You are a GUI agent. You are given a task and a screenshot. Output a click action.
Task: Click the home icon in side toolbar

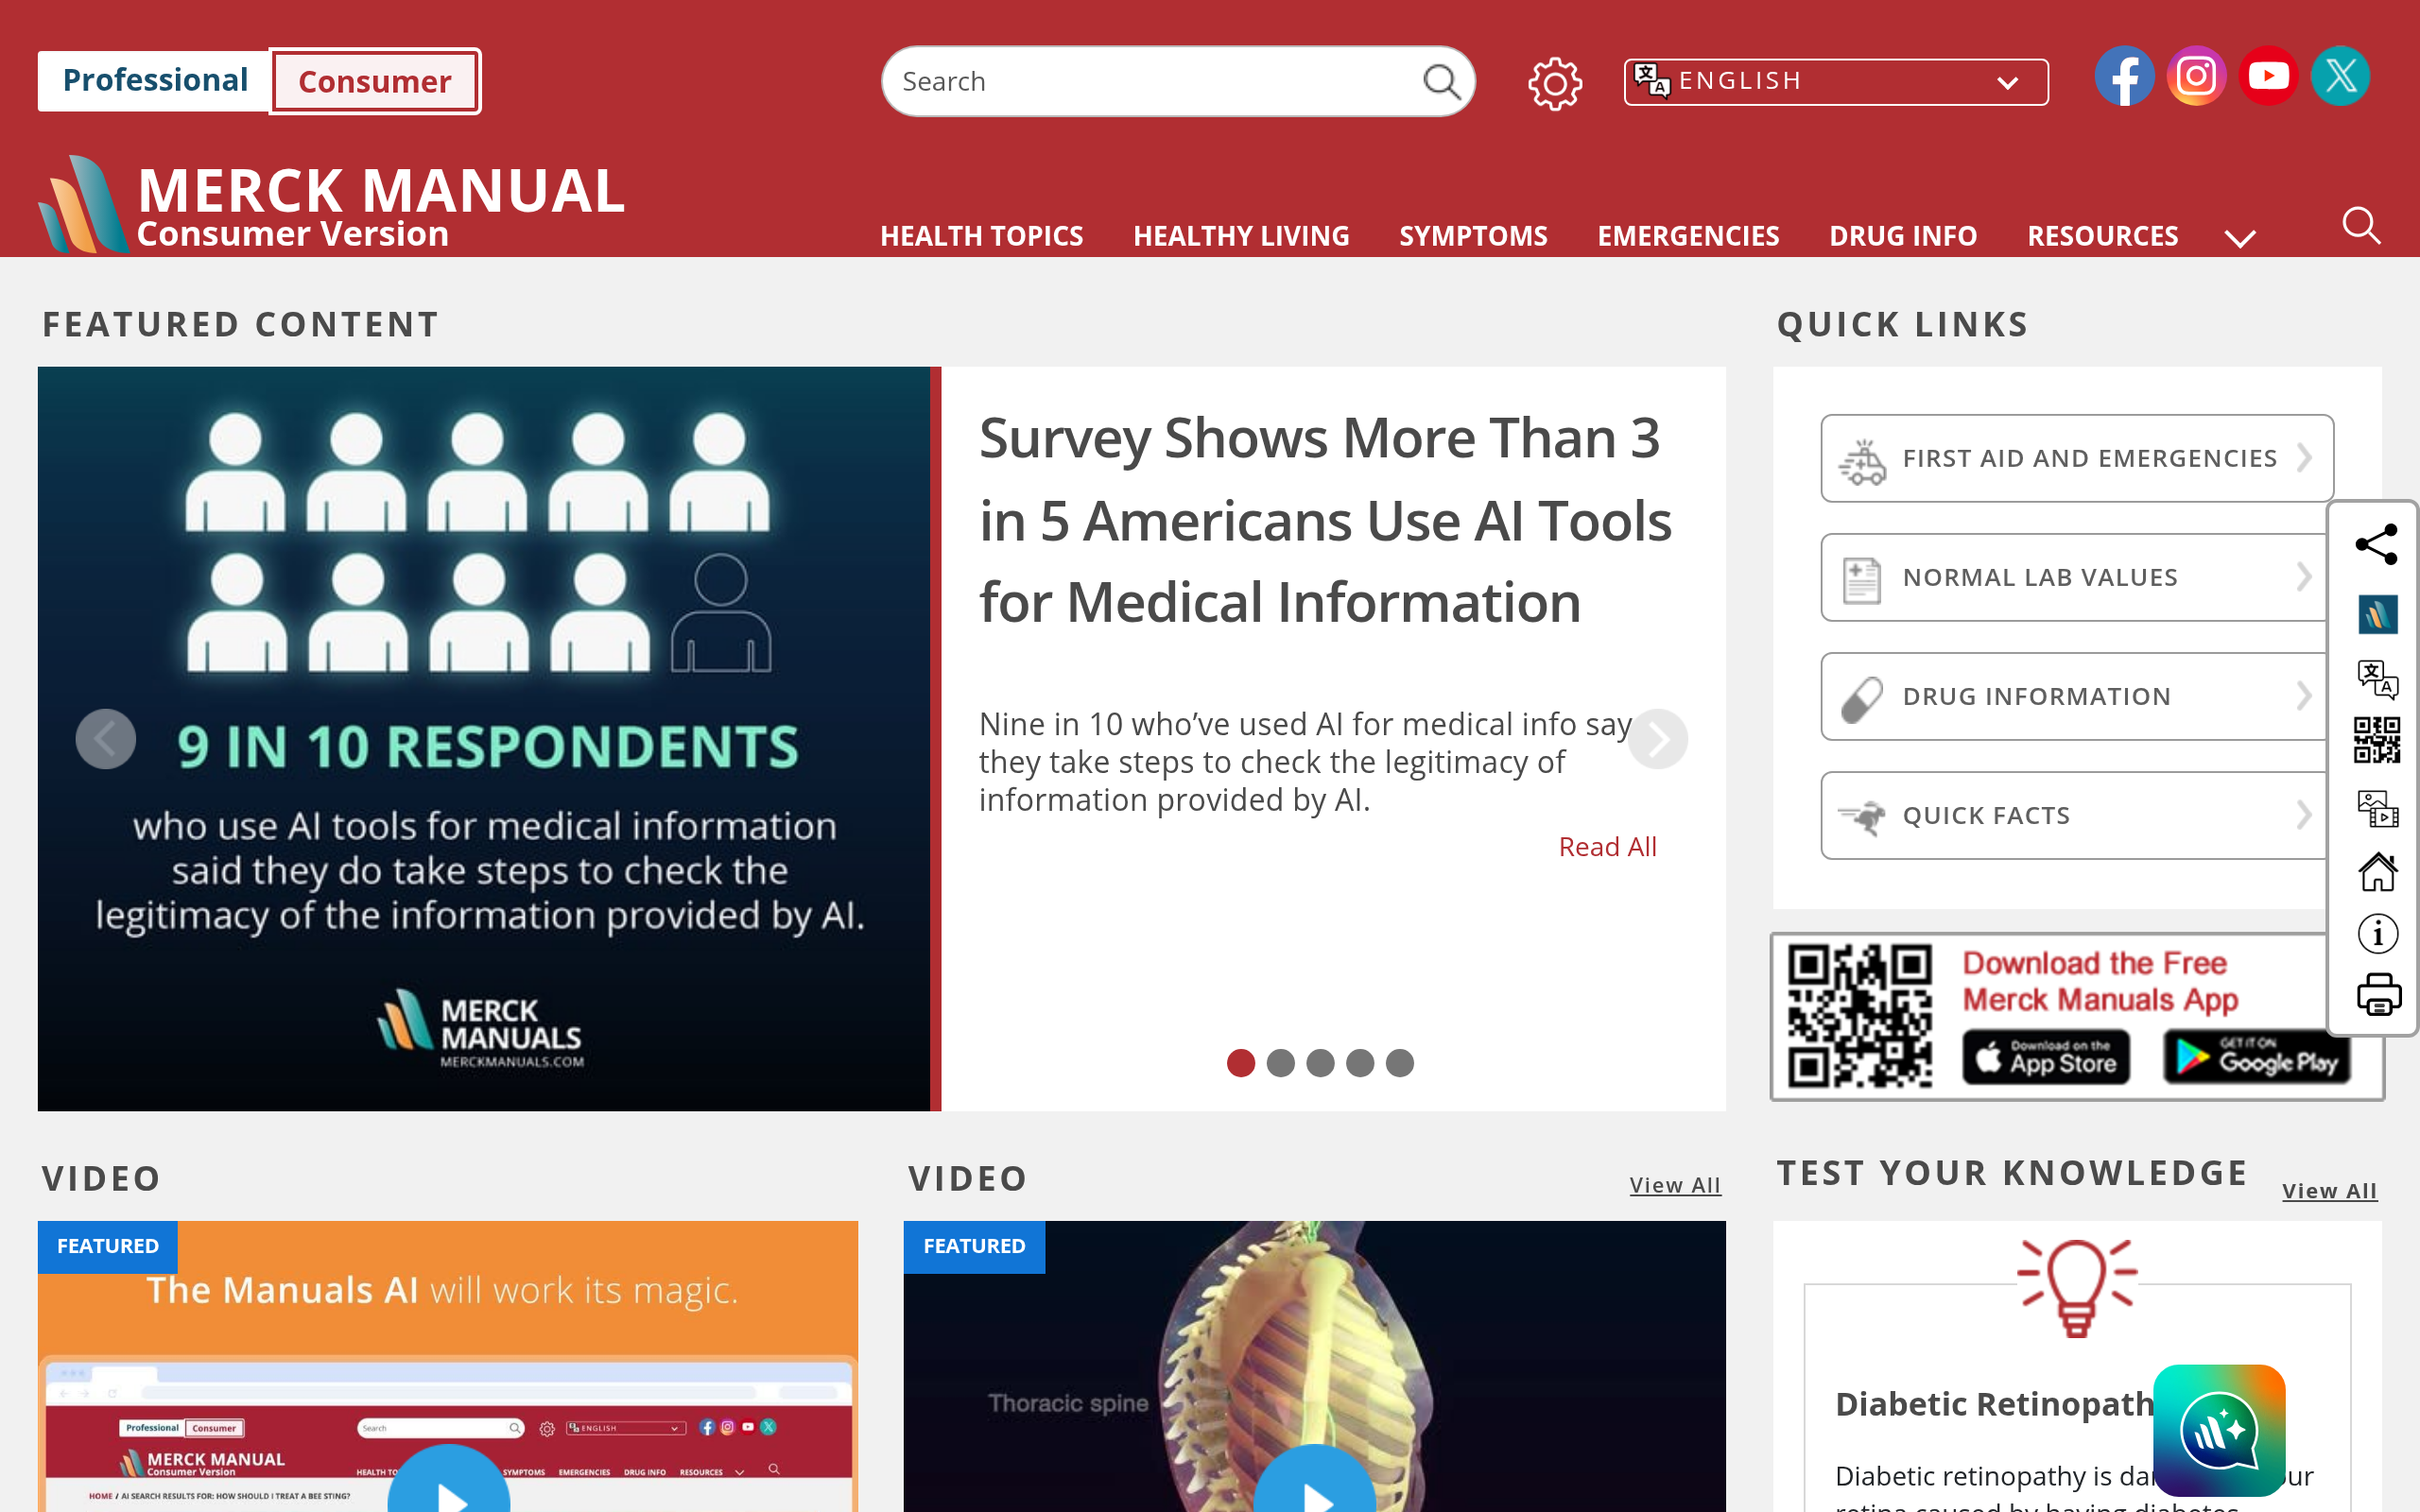click(x=2378, y=871)
